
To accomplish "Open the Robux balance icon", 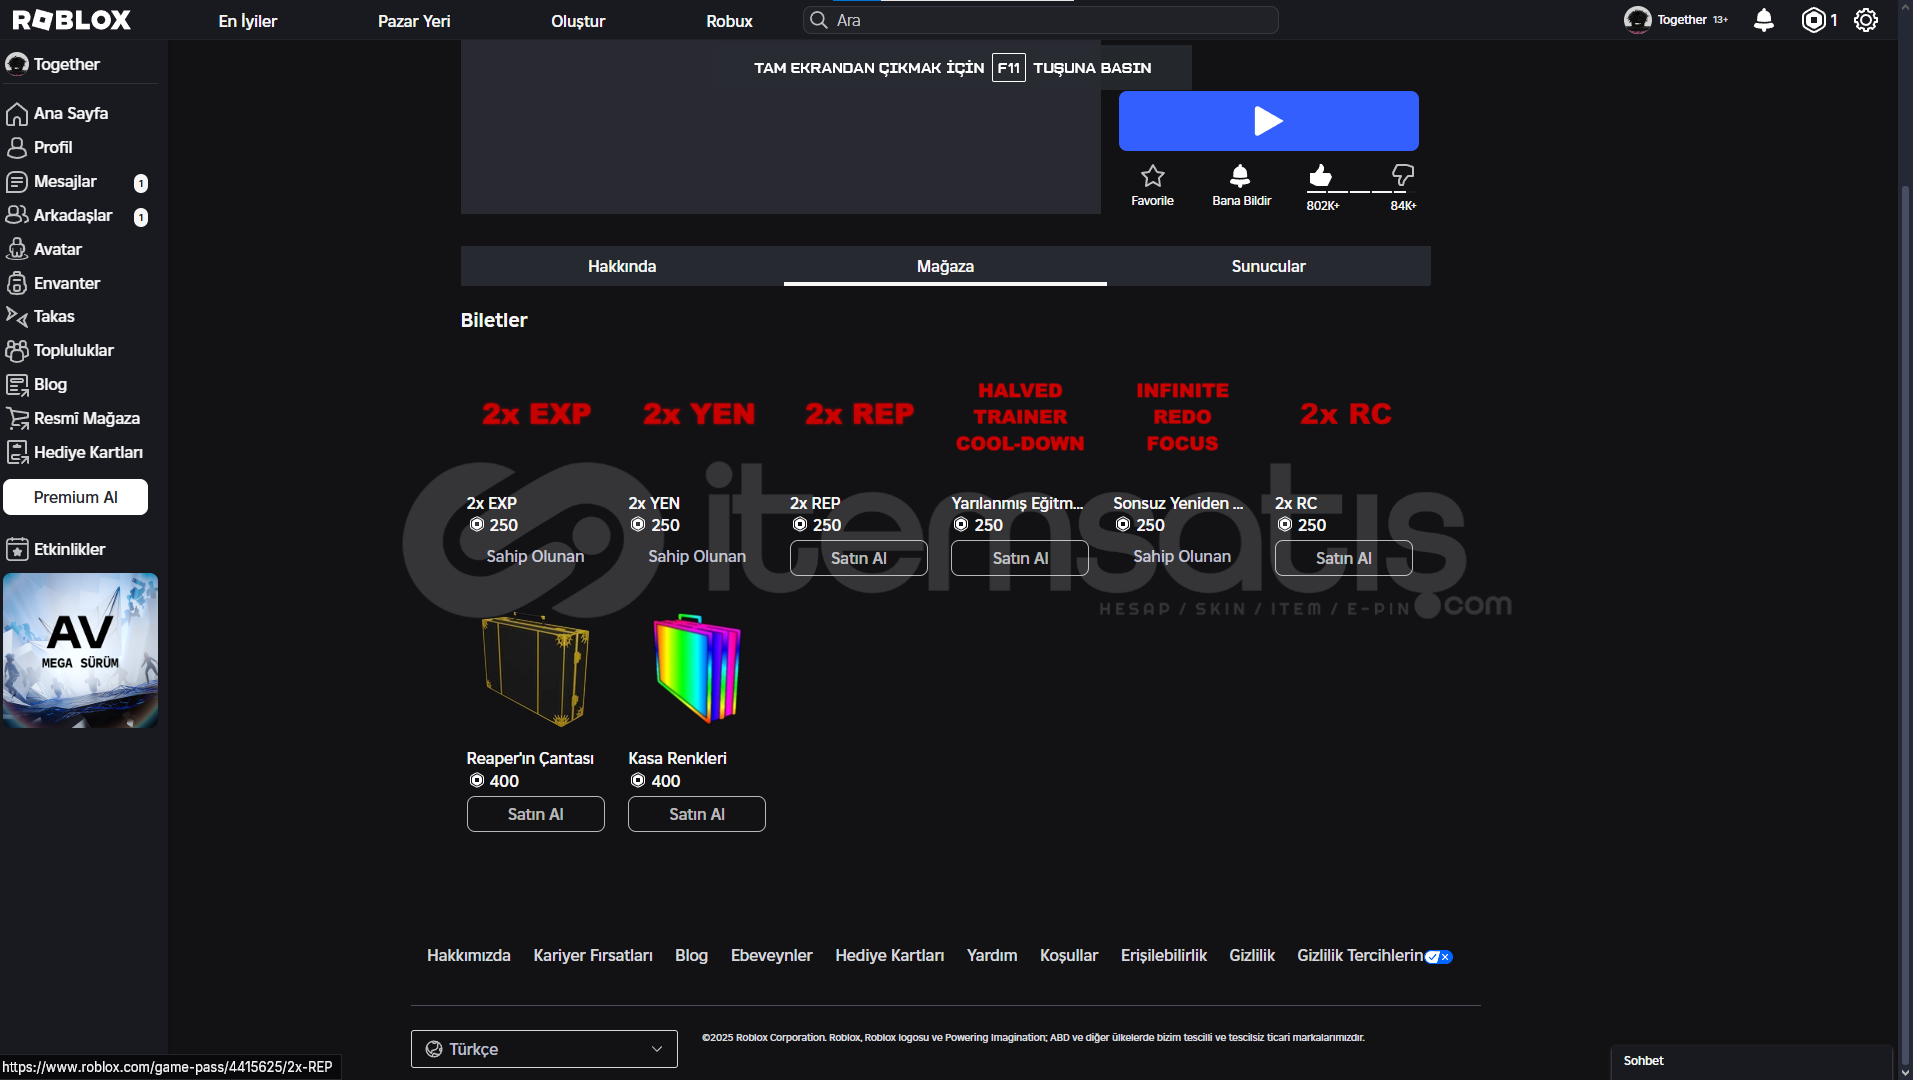I will 1813,20.
